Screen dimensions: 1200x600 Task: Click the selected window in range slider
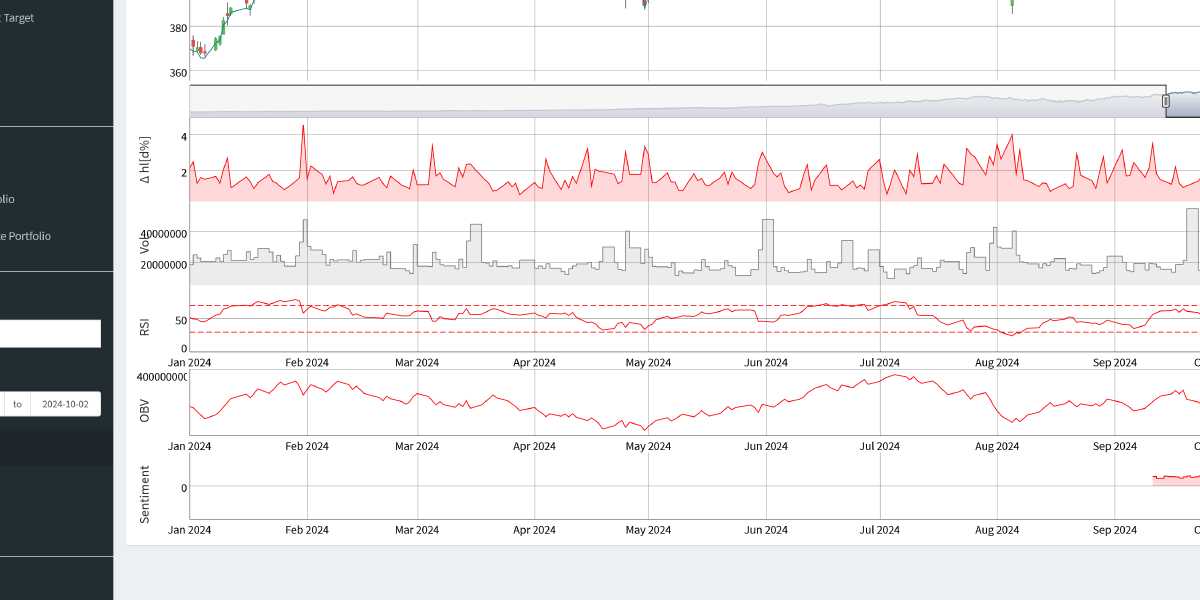1185,103
